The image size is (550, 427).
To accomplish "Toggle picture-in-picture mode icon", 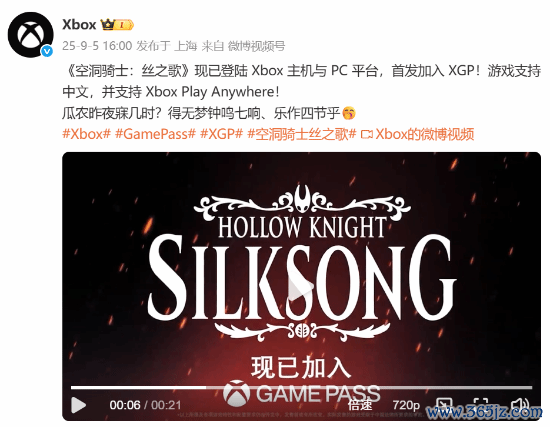I will pyautogui.click(x=444, y=405).
